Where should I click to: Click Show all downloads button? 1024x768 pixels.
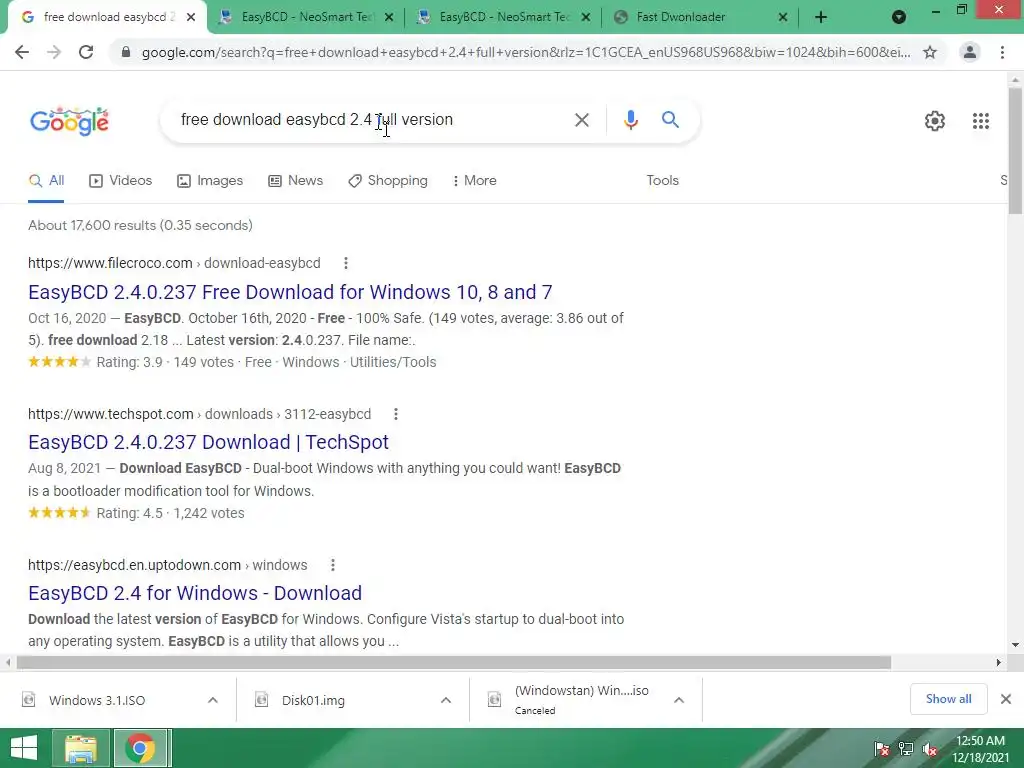click(948, 699)
